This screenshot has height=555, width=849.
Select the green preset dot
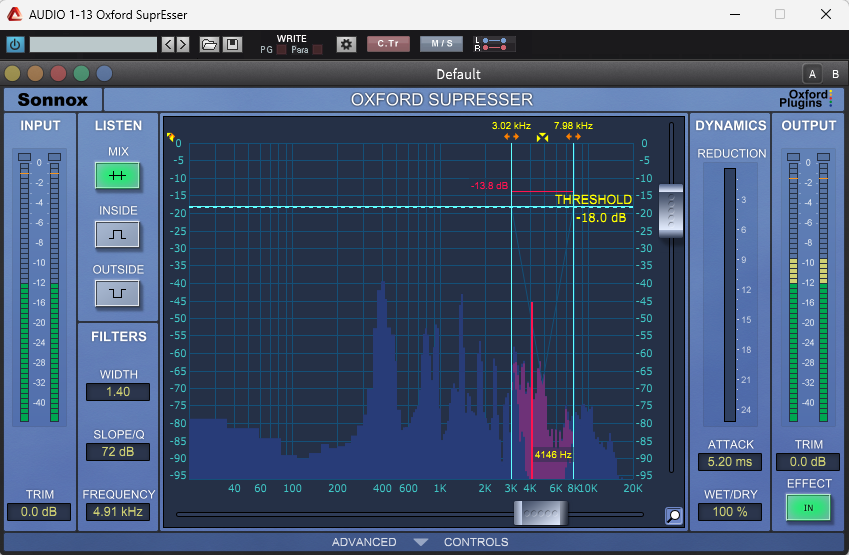tap(81, 73)
